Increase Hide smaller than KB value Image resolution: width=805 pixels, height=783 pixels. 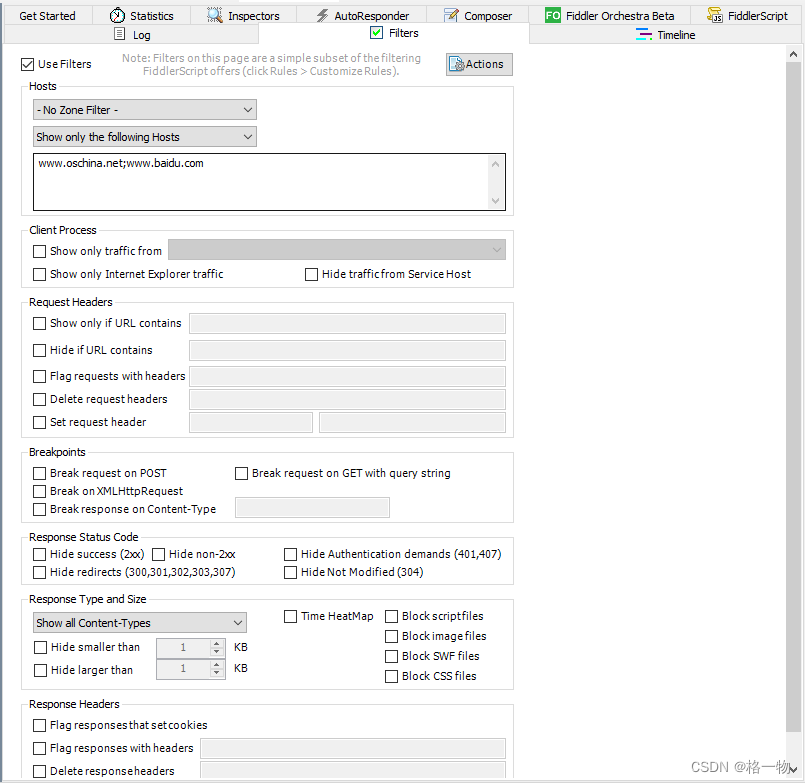pyautogui.click(x=217, y=643)
